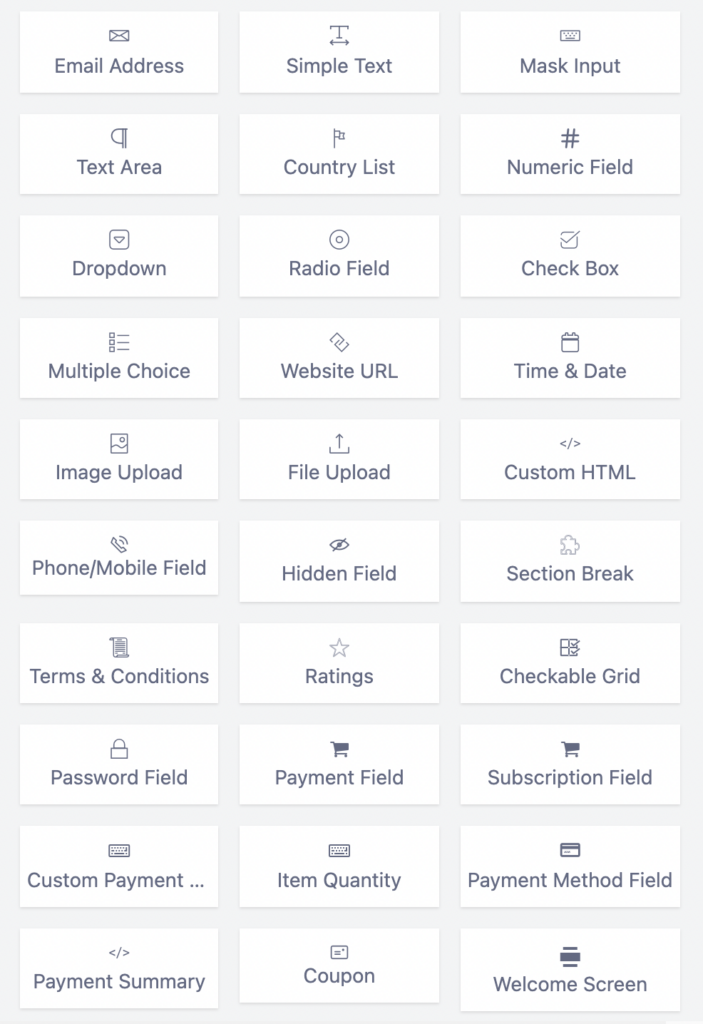Viewport: 703px width, 1024px height.
Task: Select the shopping cart icon on Payment Field
Action: [339, 749]
